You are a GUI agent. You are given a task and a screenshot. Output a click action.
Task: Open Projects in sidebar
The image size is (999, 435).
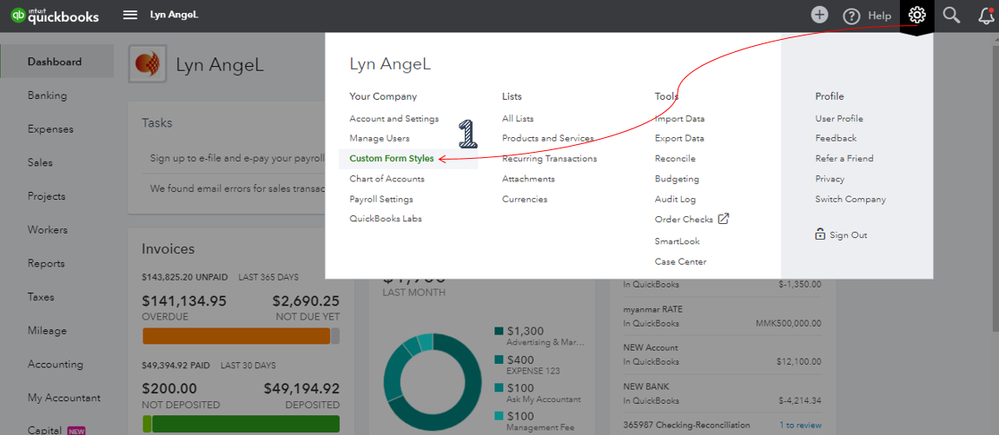pyautogui.click(x=47, y=196)
